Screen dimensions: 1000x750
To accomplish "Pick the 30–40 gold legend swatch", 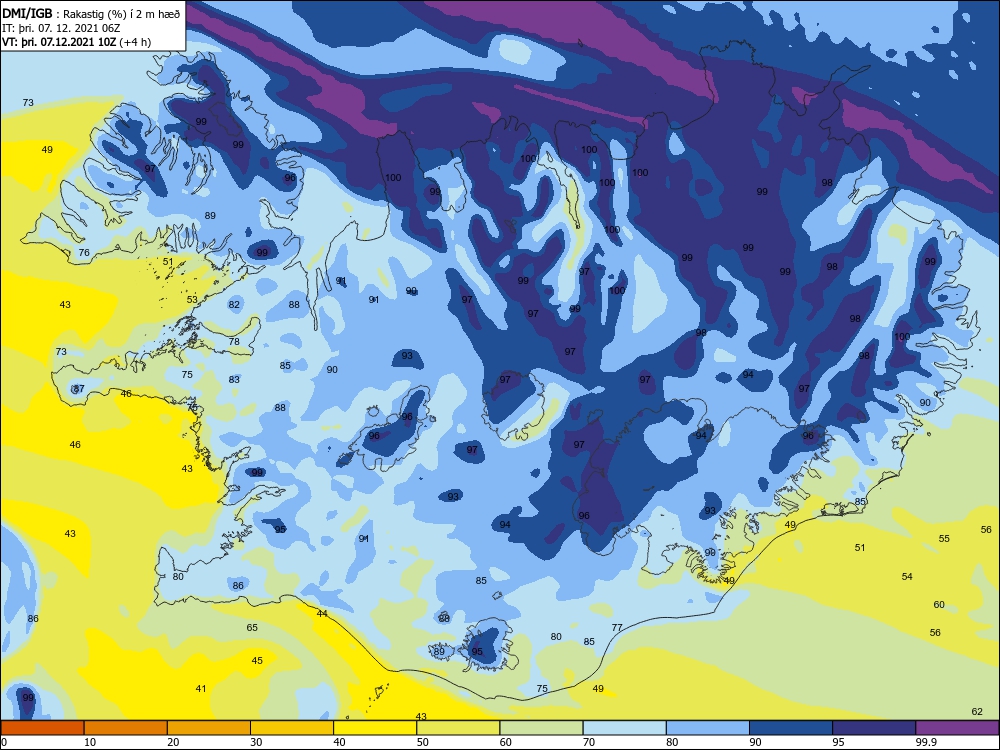I will click(292, 728).
